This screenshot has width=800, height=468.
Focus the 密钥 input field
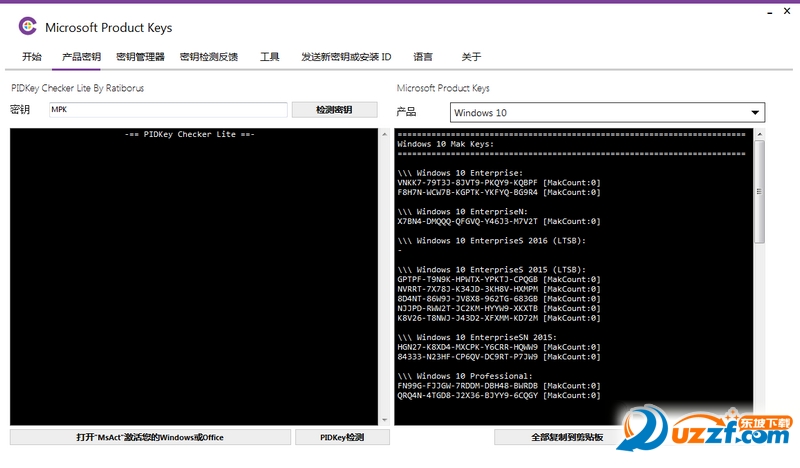coord(168,110)
